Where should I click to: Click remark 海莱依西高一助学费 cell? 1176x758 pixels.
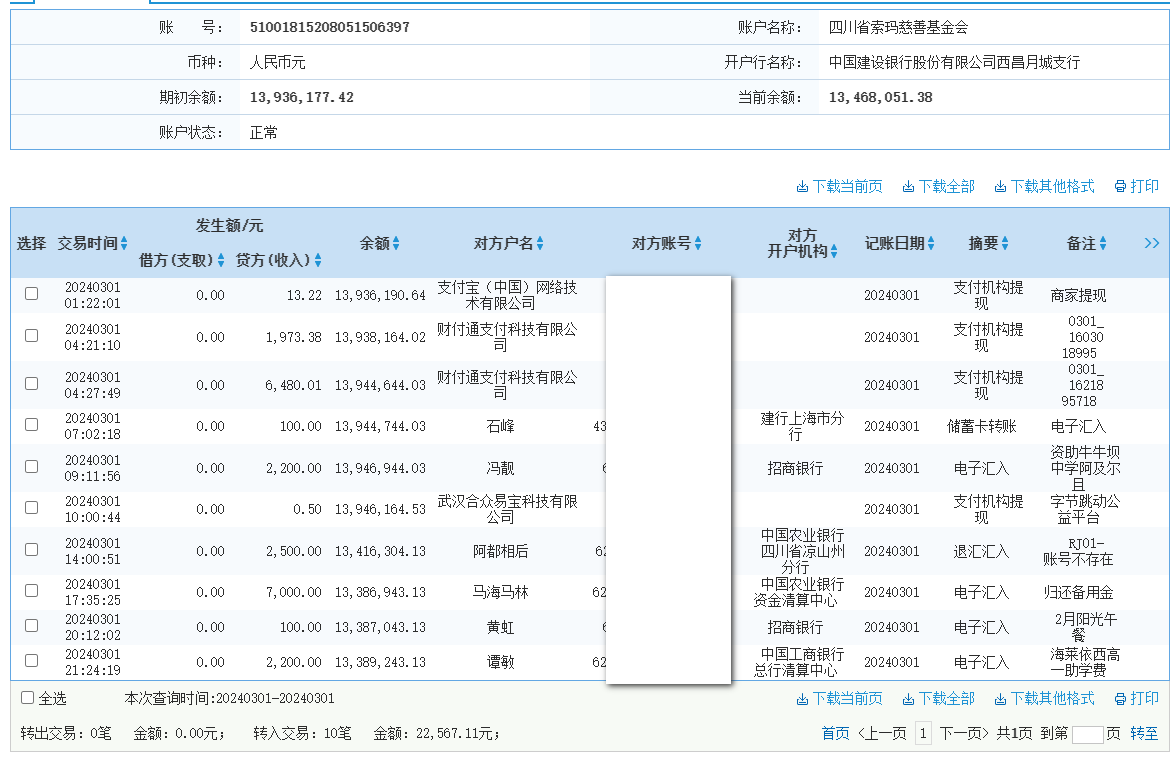click(1084, 662)
